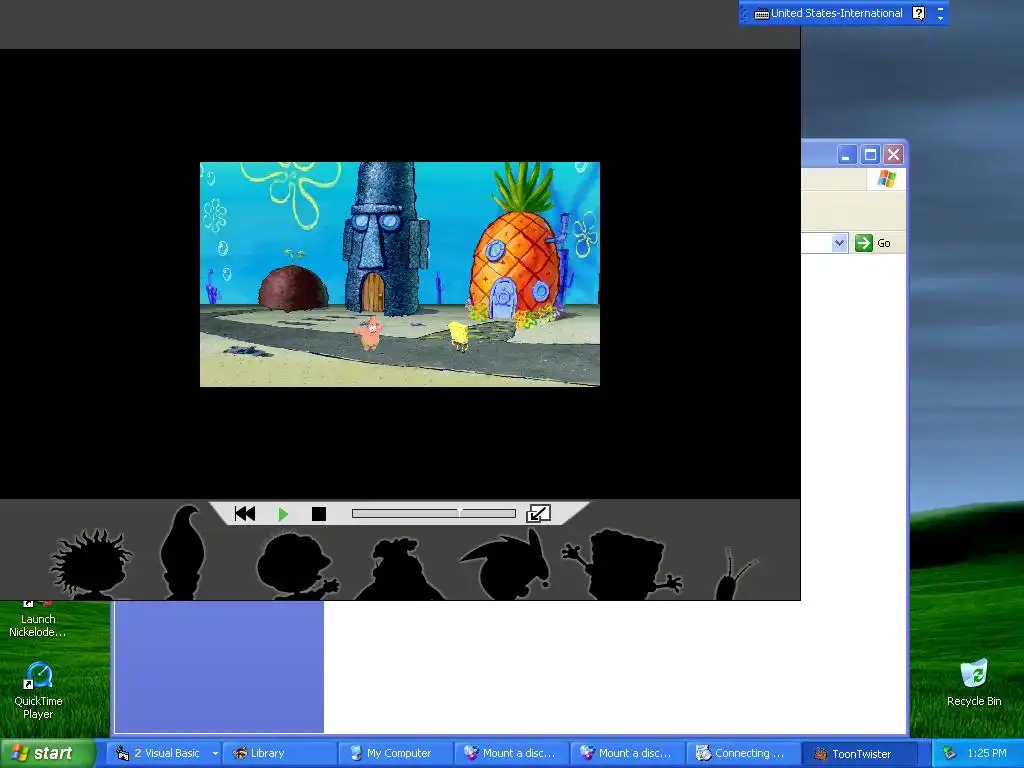Play the SpongeBob video
Image resolution: width=1024 pixels, height=768 pixels.
[x=283, y=514]
